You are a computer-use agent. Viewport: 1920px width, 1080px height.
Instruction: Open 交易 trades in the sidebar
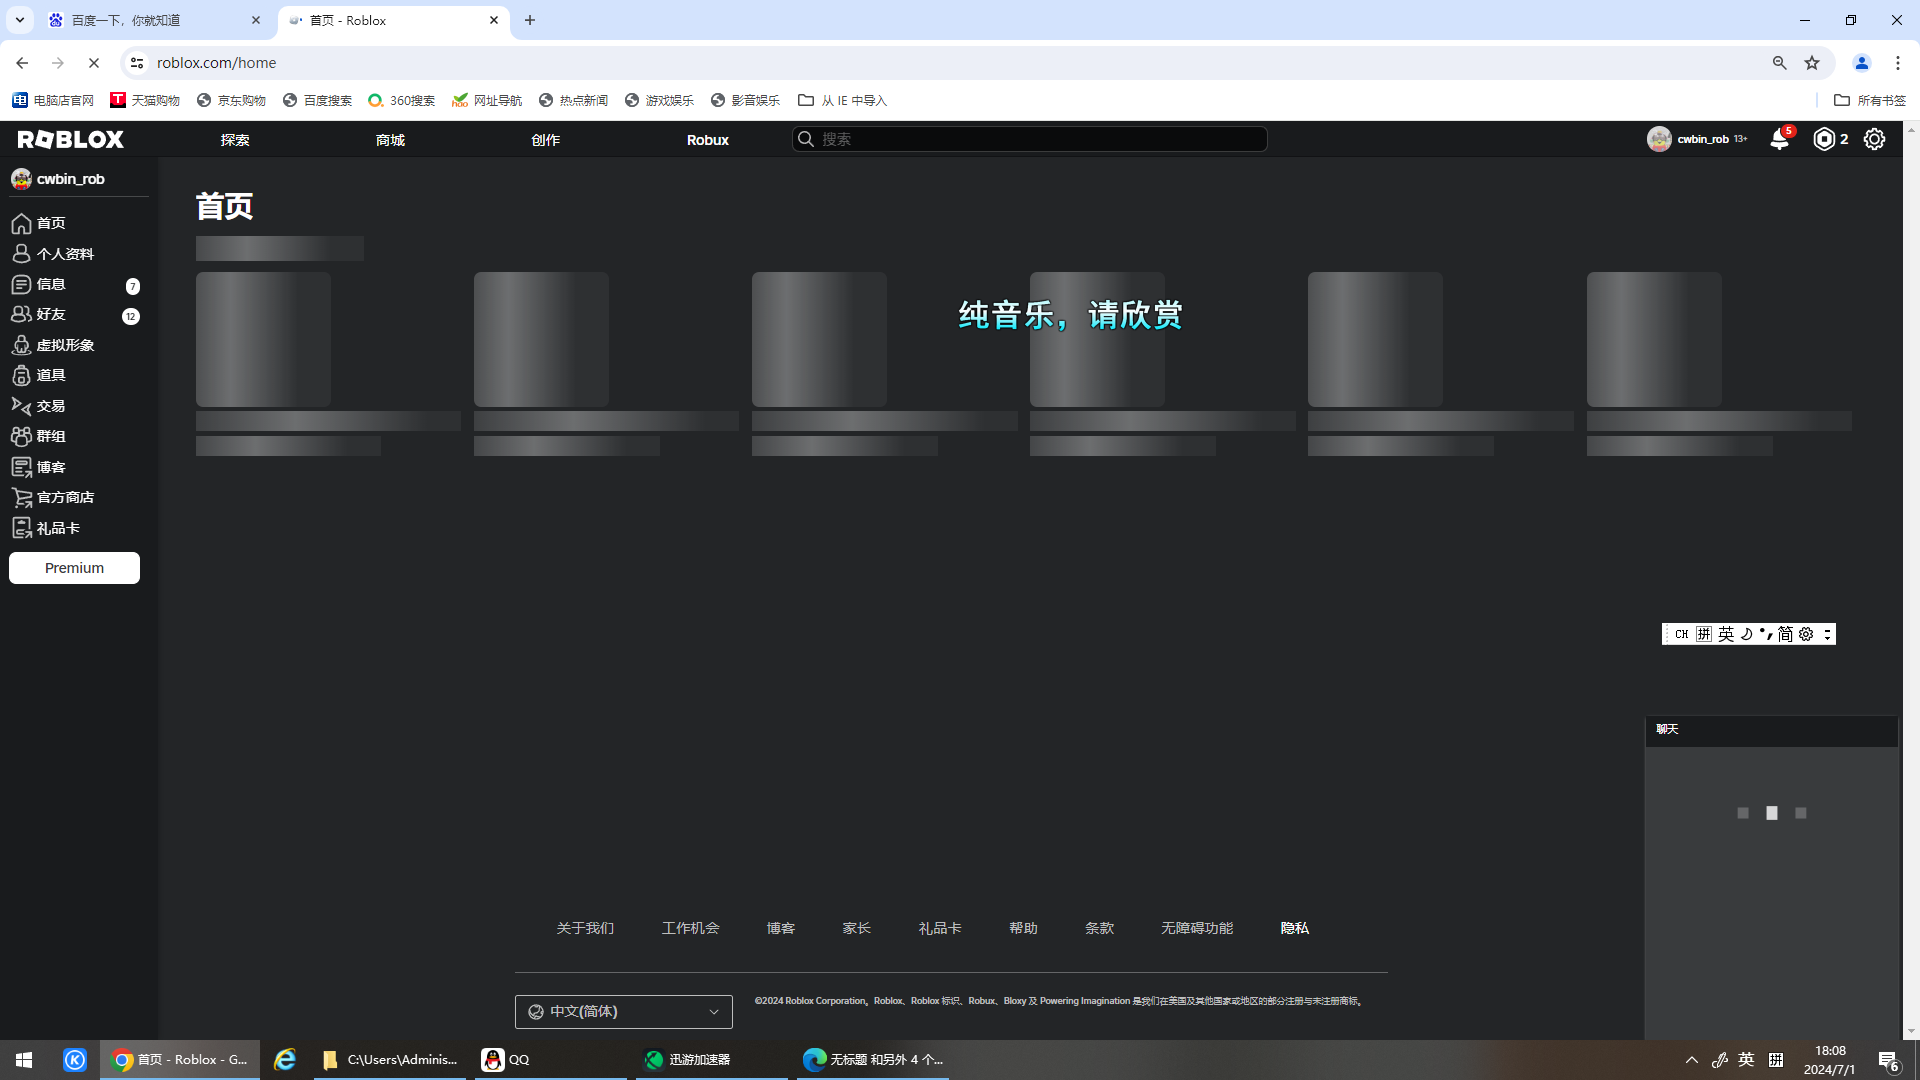coord(38,406)
